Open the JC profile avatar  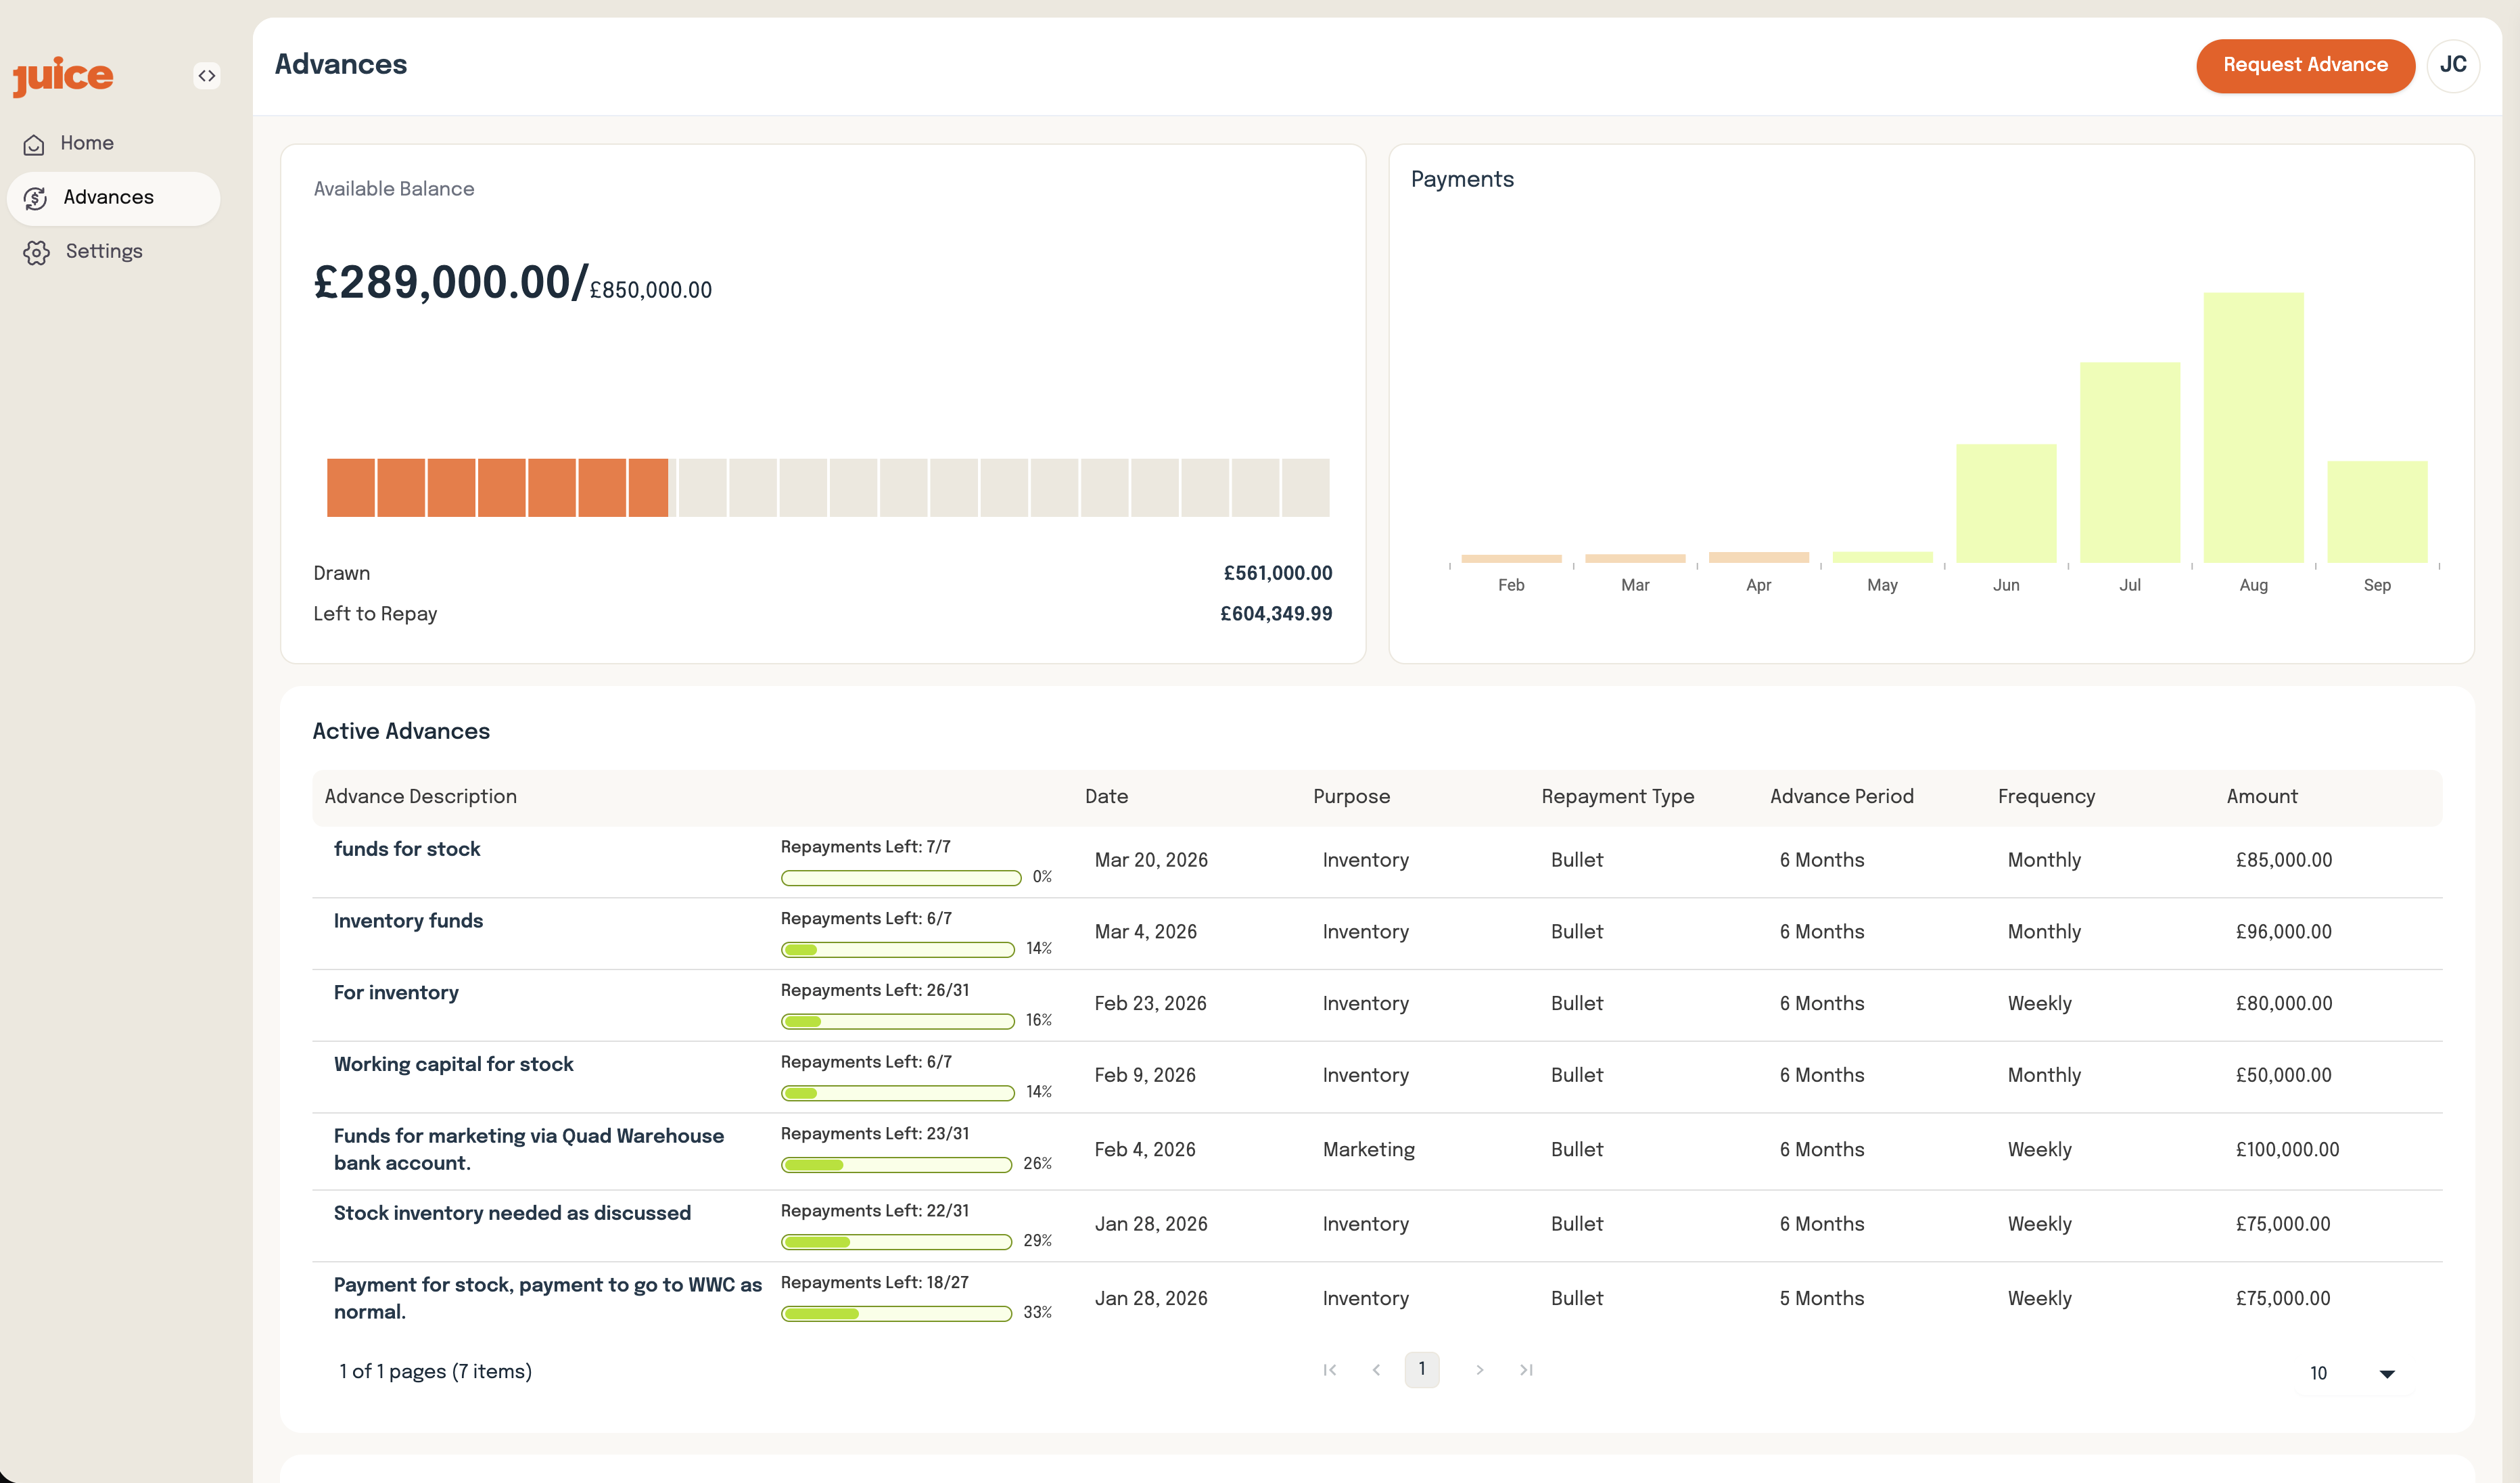tap(2453, 65)
